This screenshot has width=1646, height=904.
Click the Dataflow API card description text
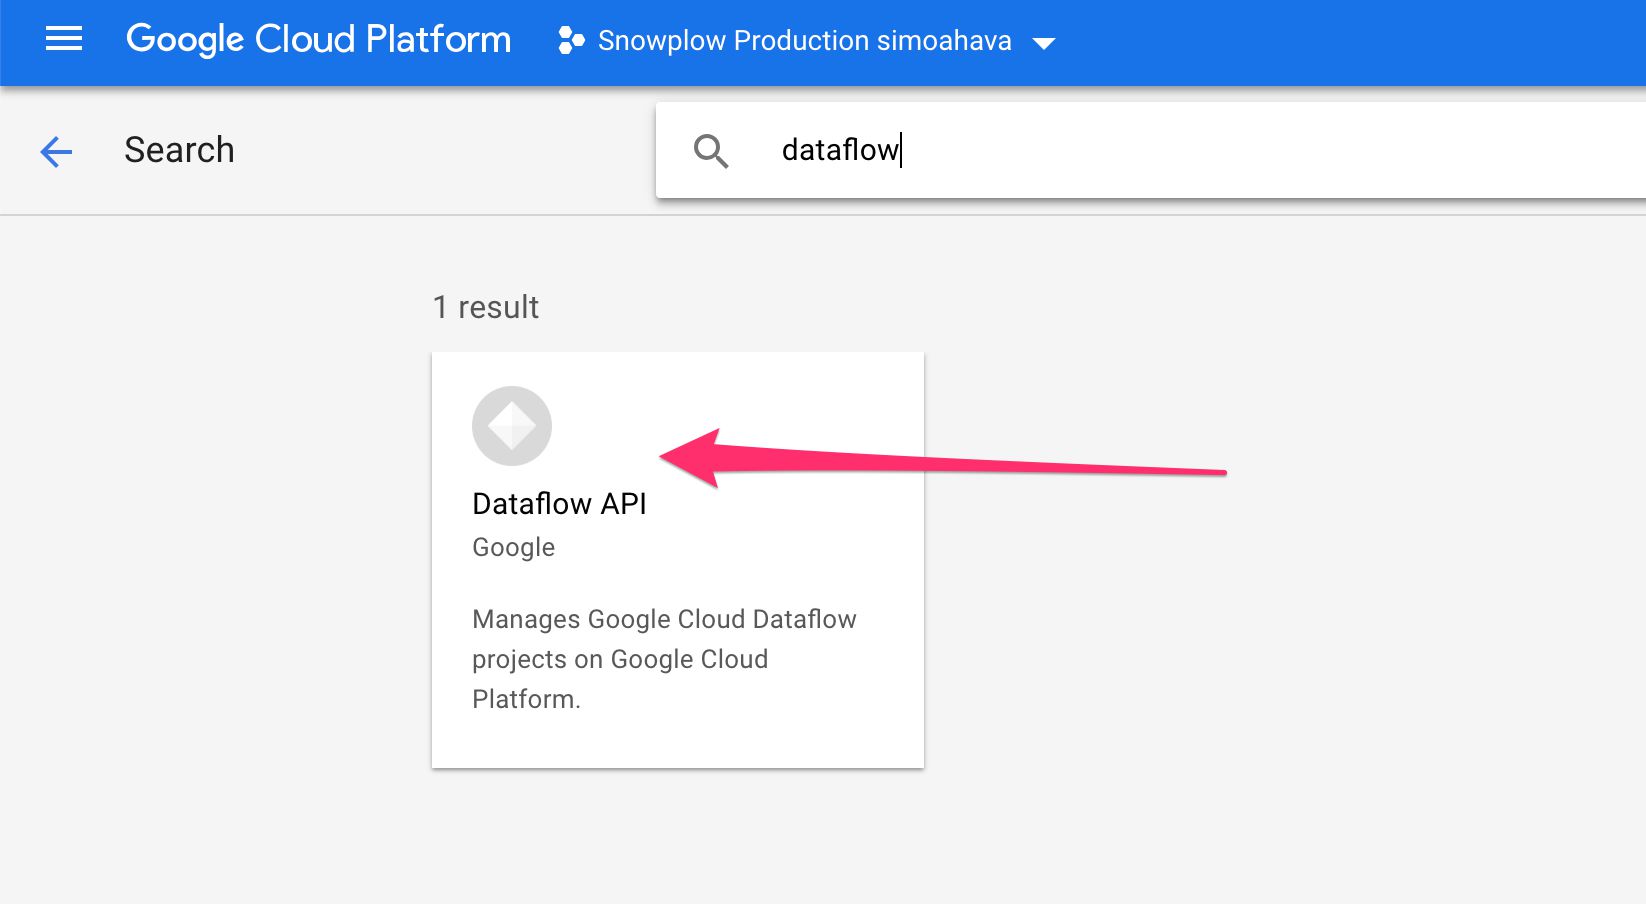664,659
